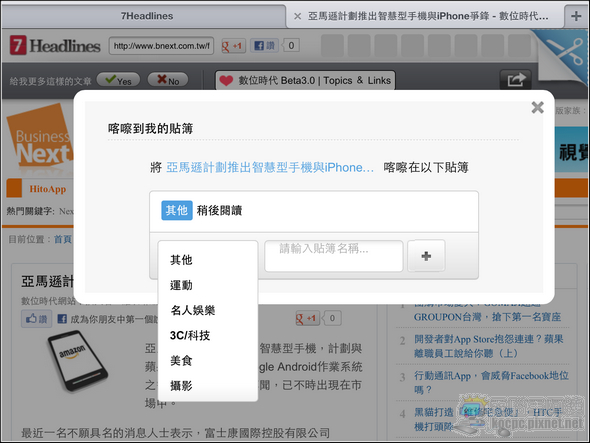This screenshot has width=590, height=443.
Task: Vote Yes for more similar articles
Action: (118, 80)
